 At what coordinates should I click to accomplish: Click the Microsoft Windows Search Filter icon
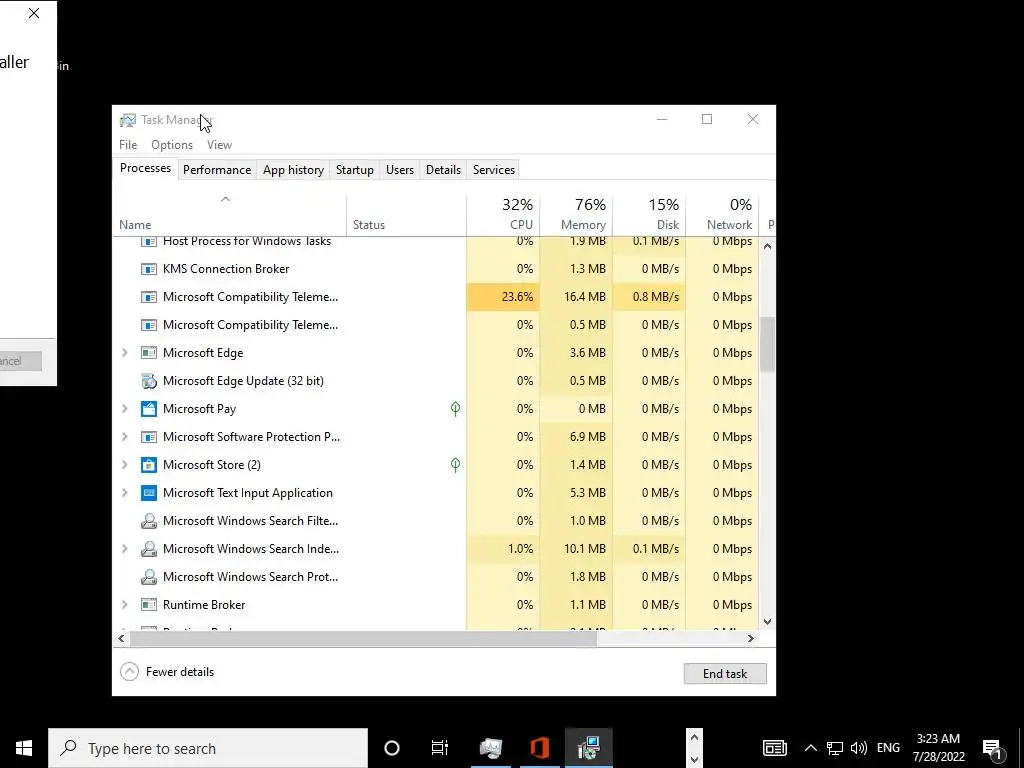coord(149,521)
